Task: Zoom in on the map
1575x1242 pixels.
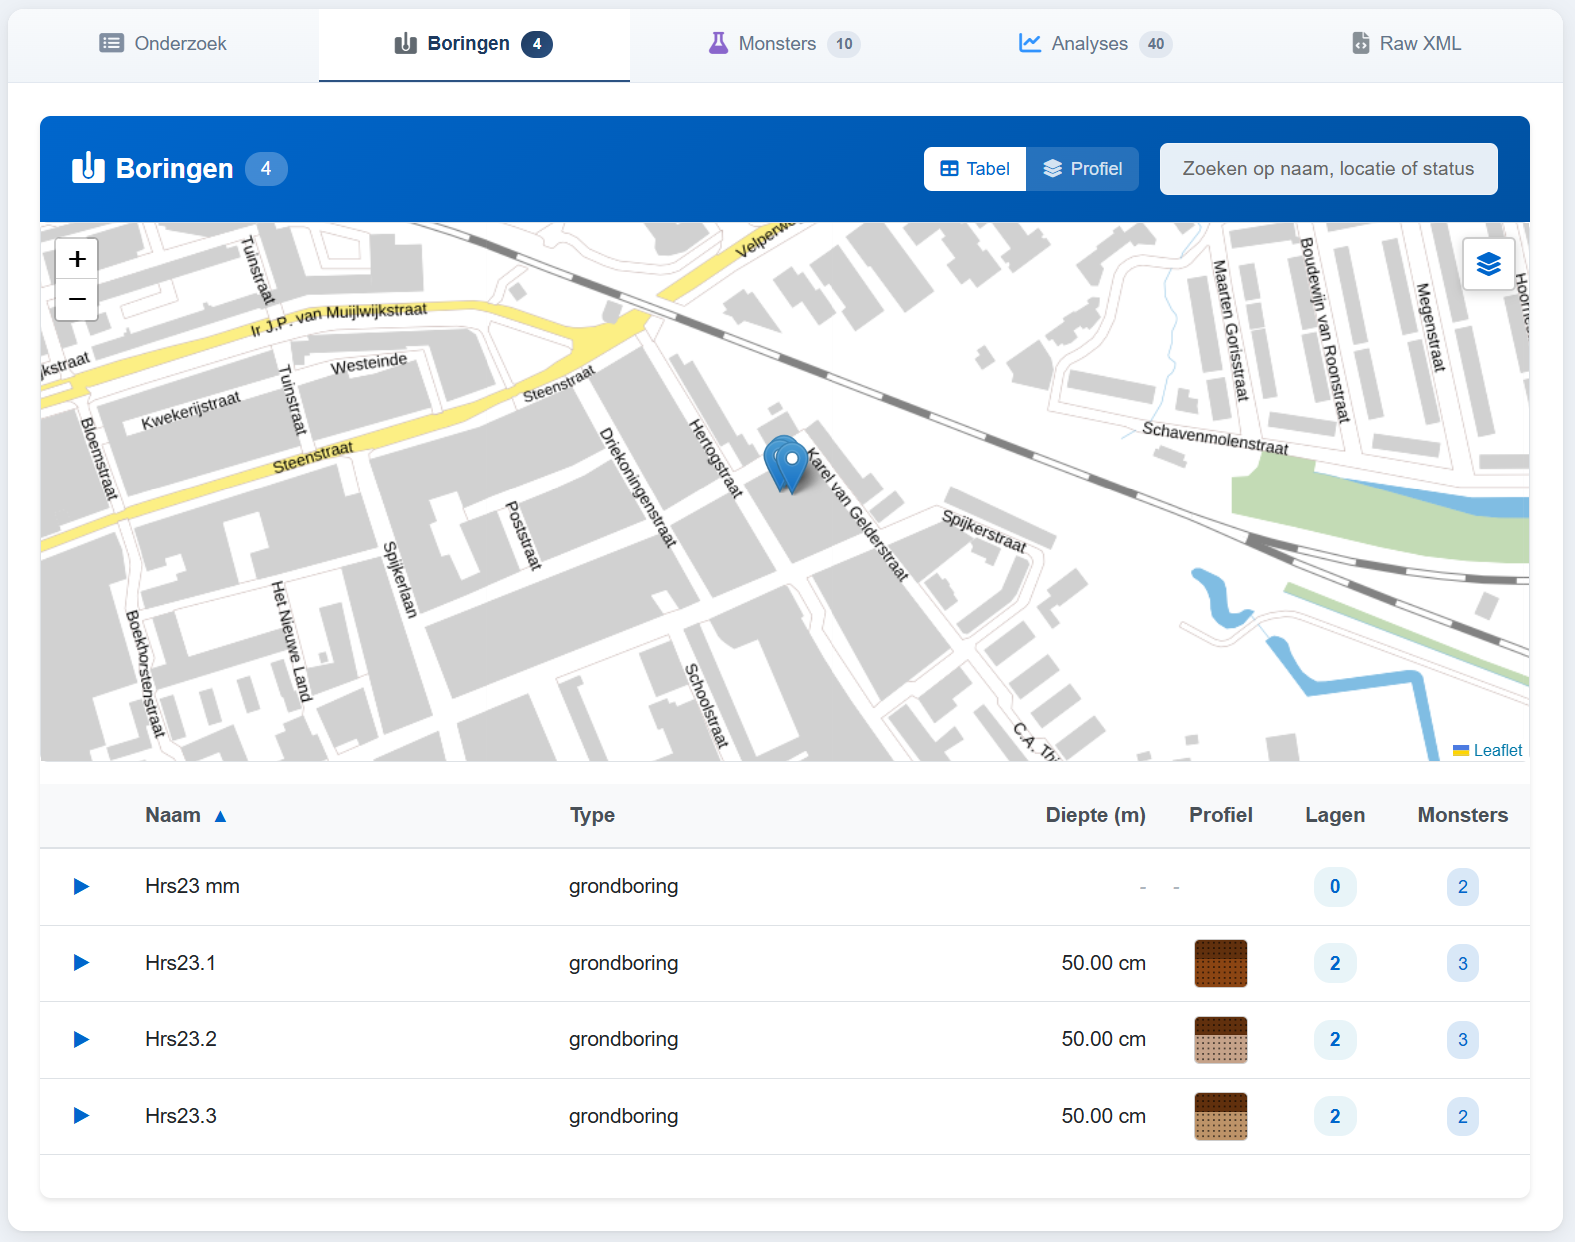Action: click(x=77, y=260)
